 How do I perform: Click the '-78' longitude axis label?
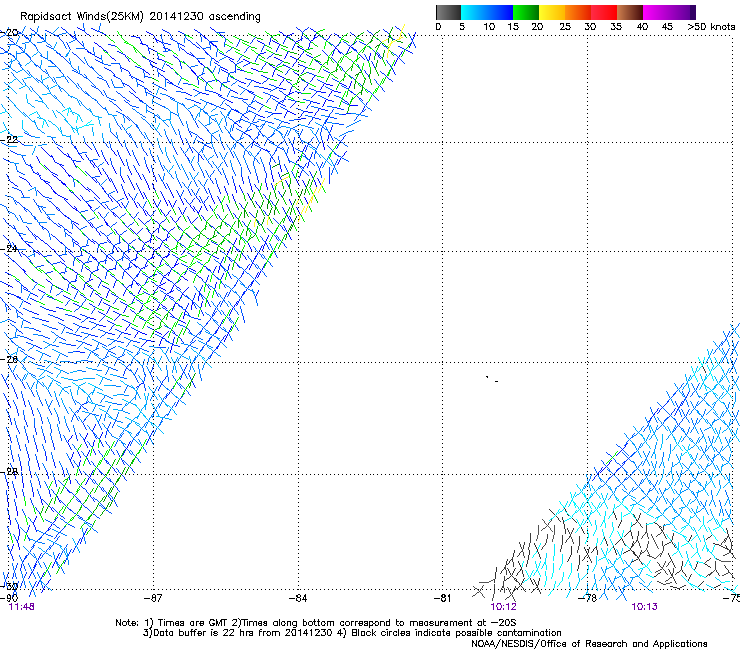point(588,598)
